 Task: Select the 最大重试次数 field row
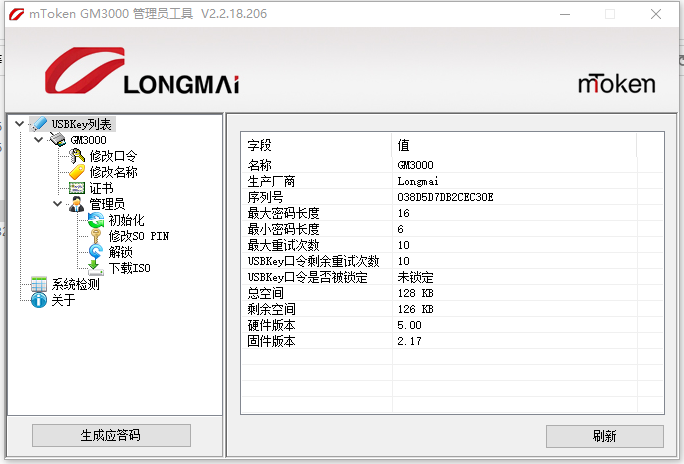coord(452,245)
